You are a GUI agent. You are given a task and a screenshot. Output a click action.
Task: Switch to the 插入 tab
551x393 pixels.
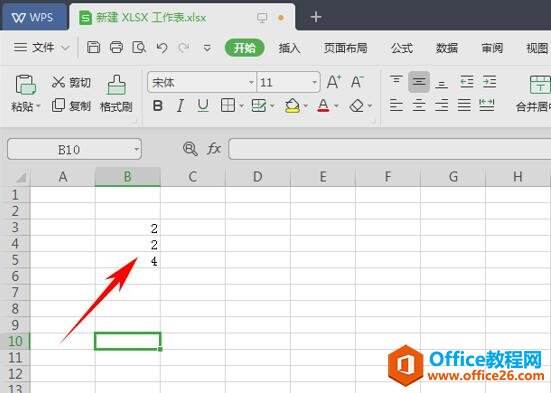click(290, 48)
